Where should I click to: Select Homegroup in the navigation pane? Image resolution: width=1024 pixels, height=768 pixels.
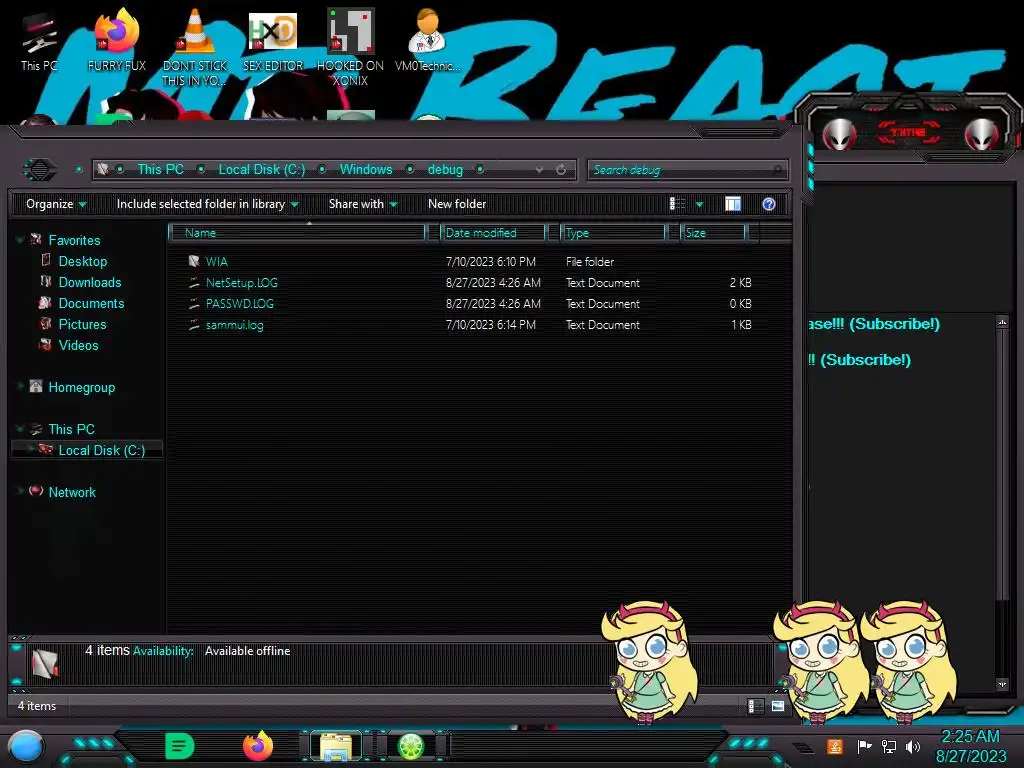click(82, 387)
